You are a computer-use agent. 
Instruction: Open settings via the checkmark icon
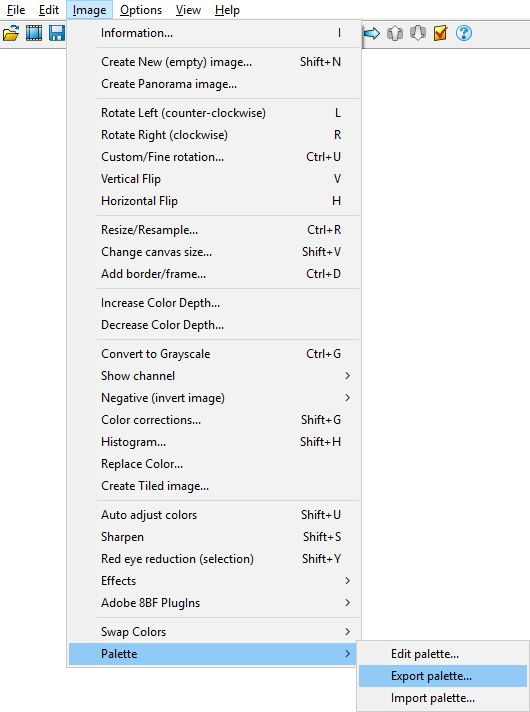440,33
